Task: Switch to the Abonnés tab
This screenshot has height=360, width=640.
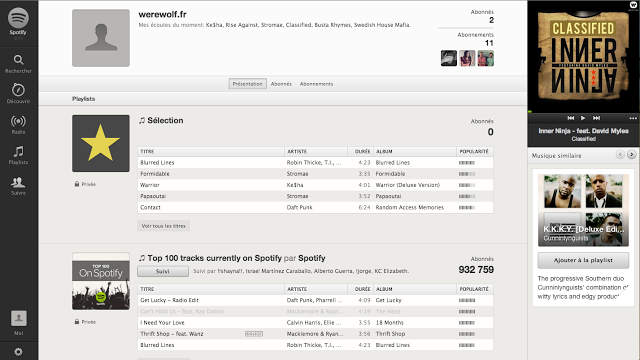Action: pyautogui.click(x=281, y=84)
